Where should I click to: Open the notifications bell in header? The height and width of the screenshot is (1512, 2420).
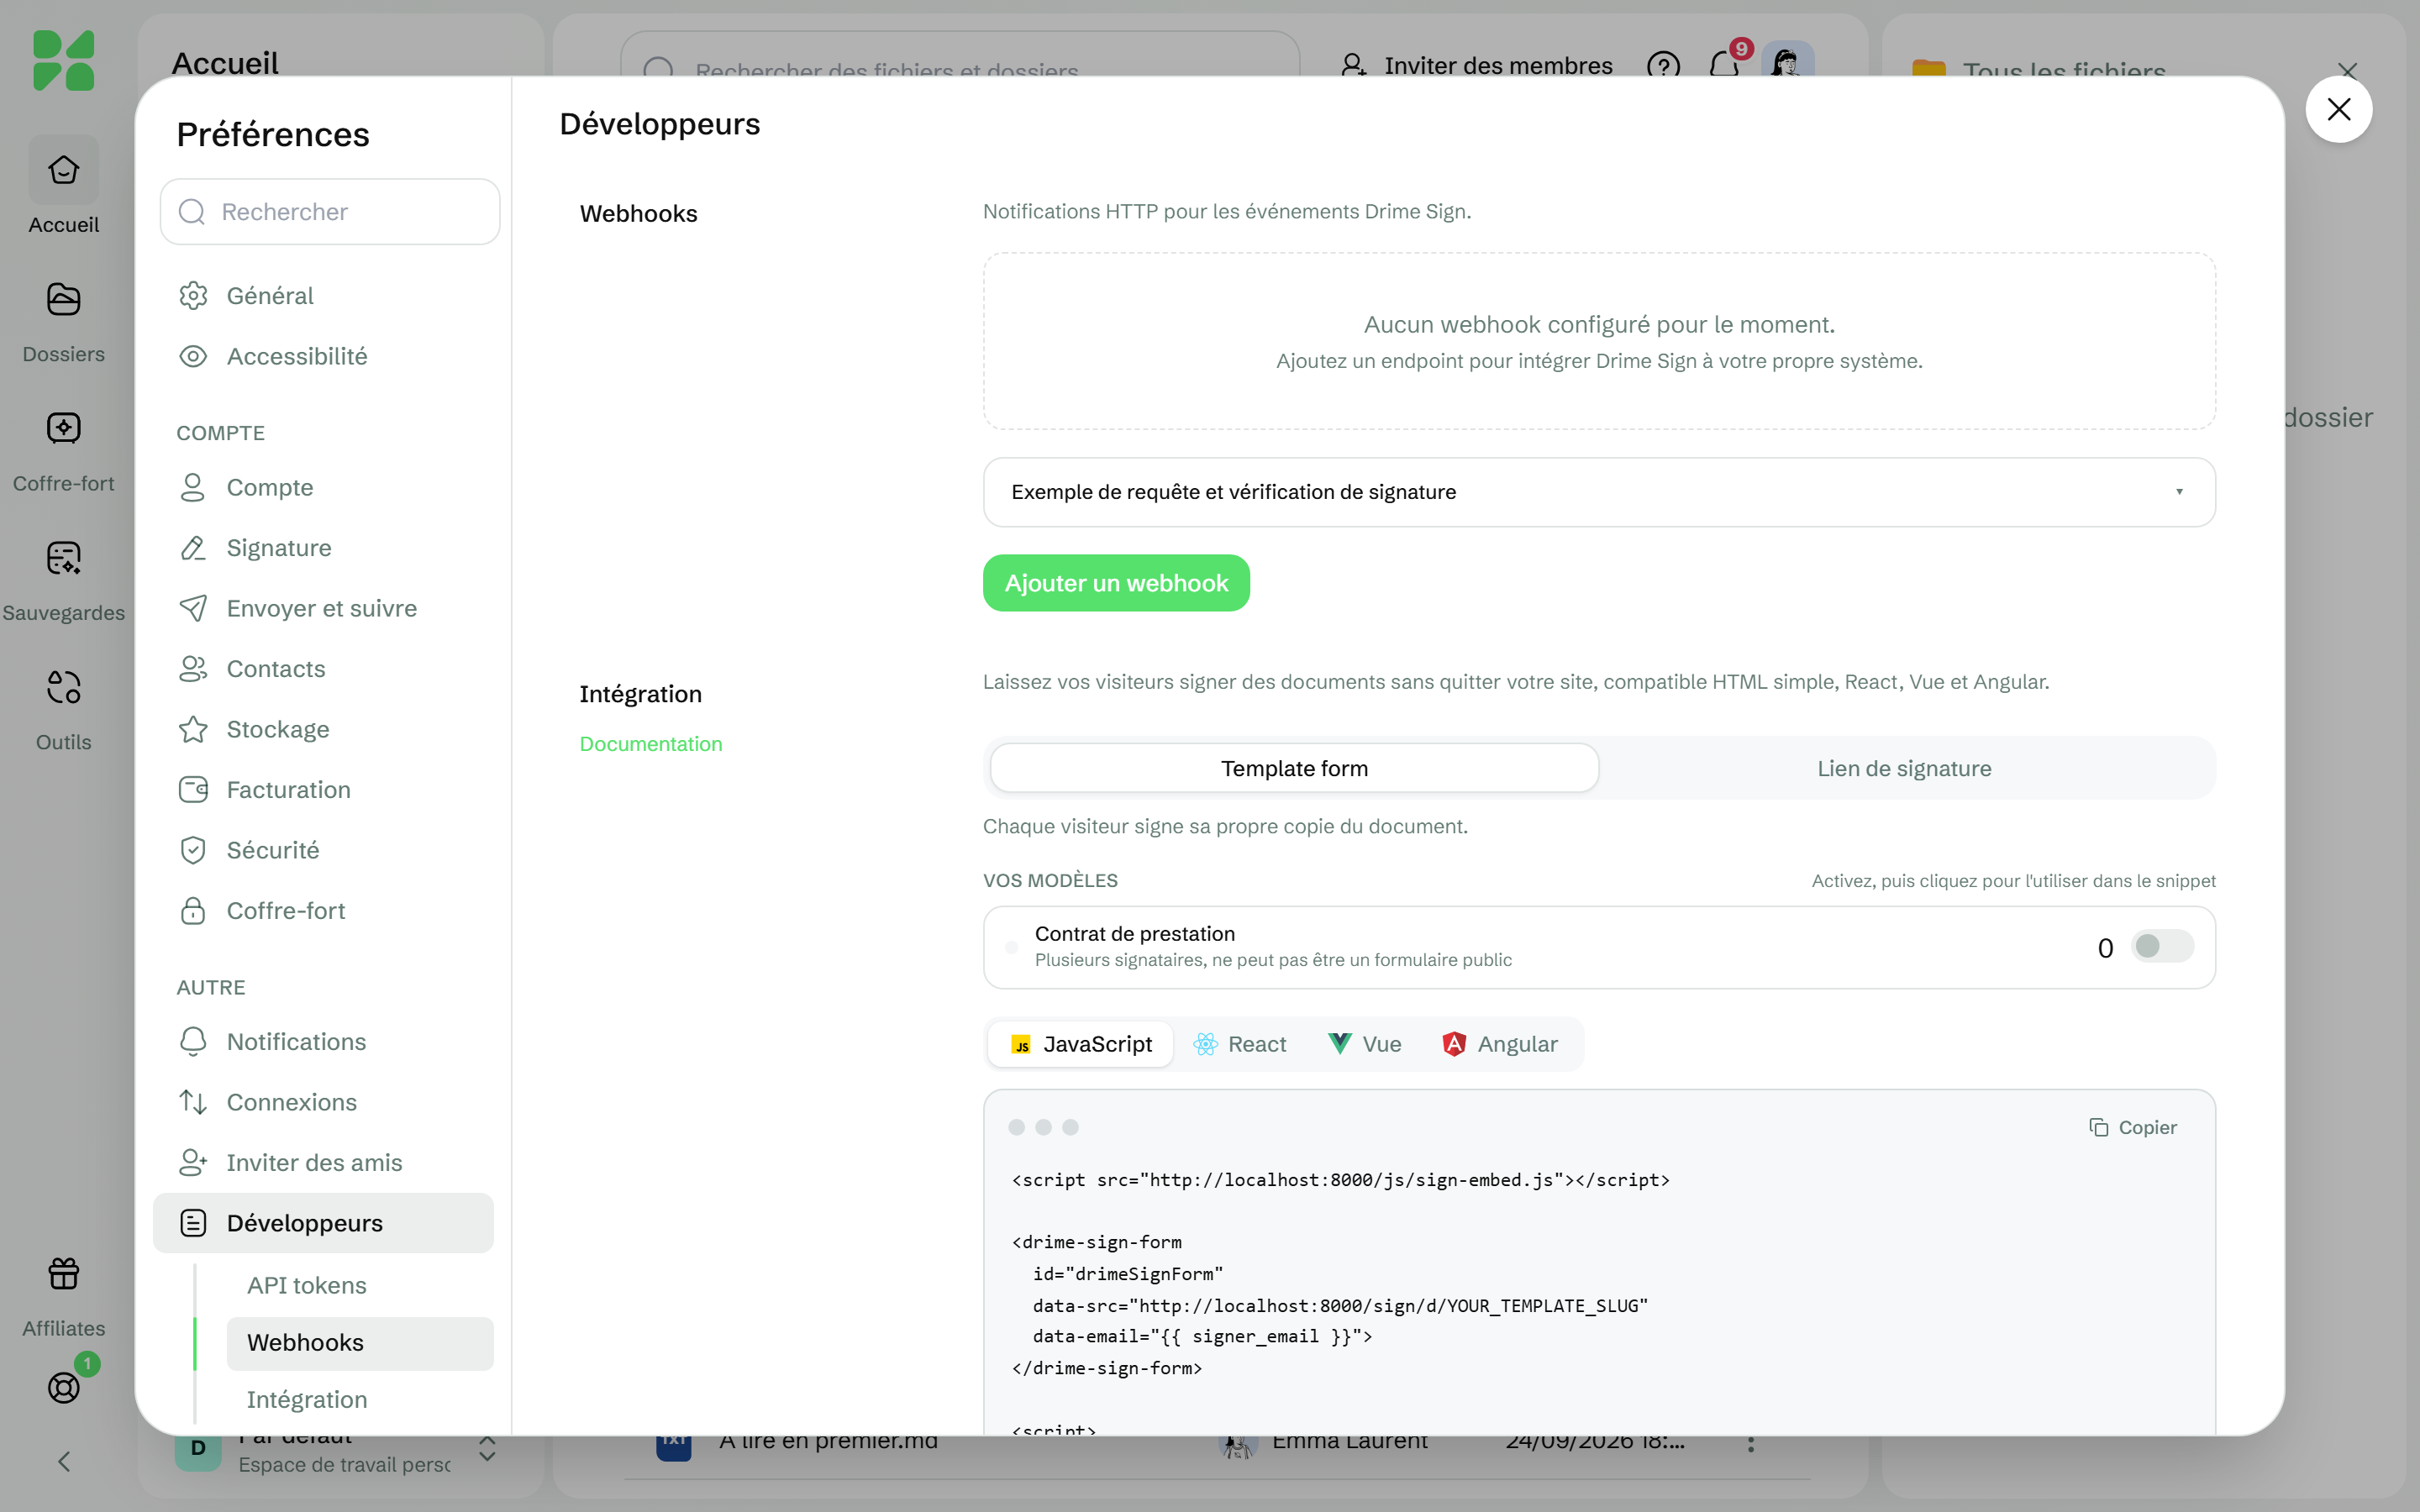point(1724,66)
